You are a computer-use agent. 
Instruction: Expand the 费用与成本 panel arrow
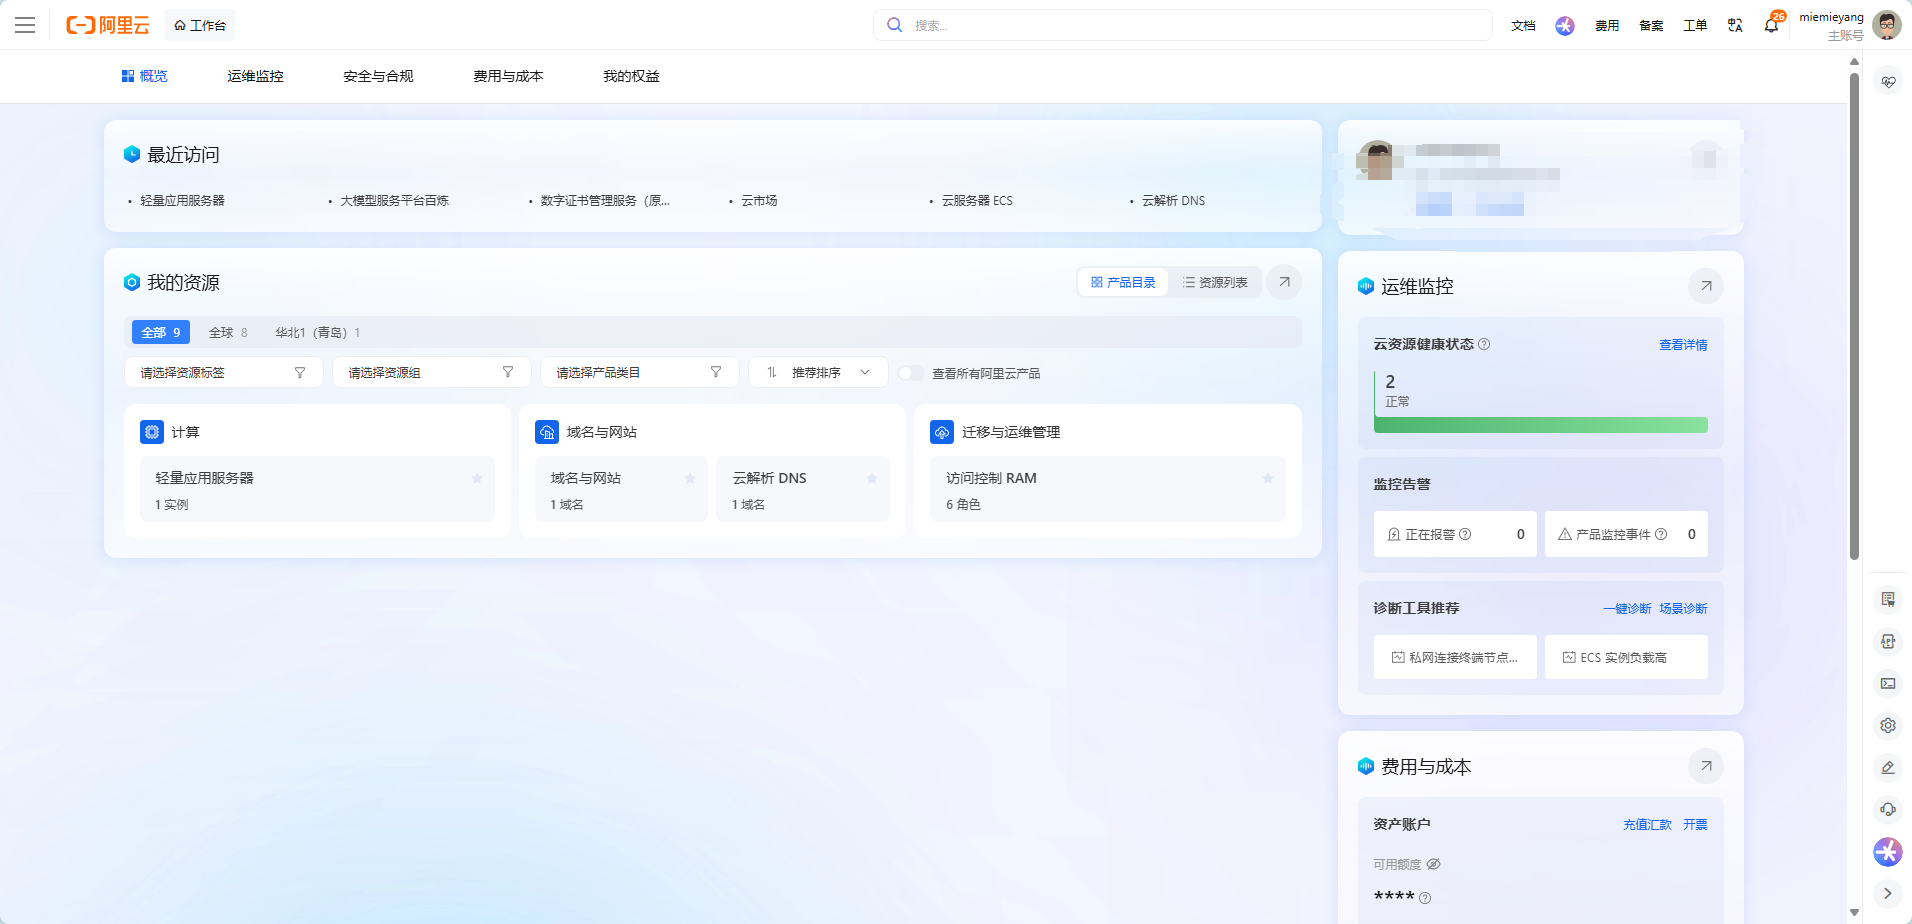point(1706,766)
